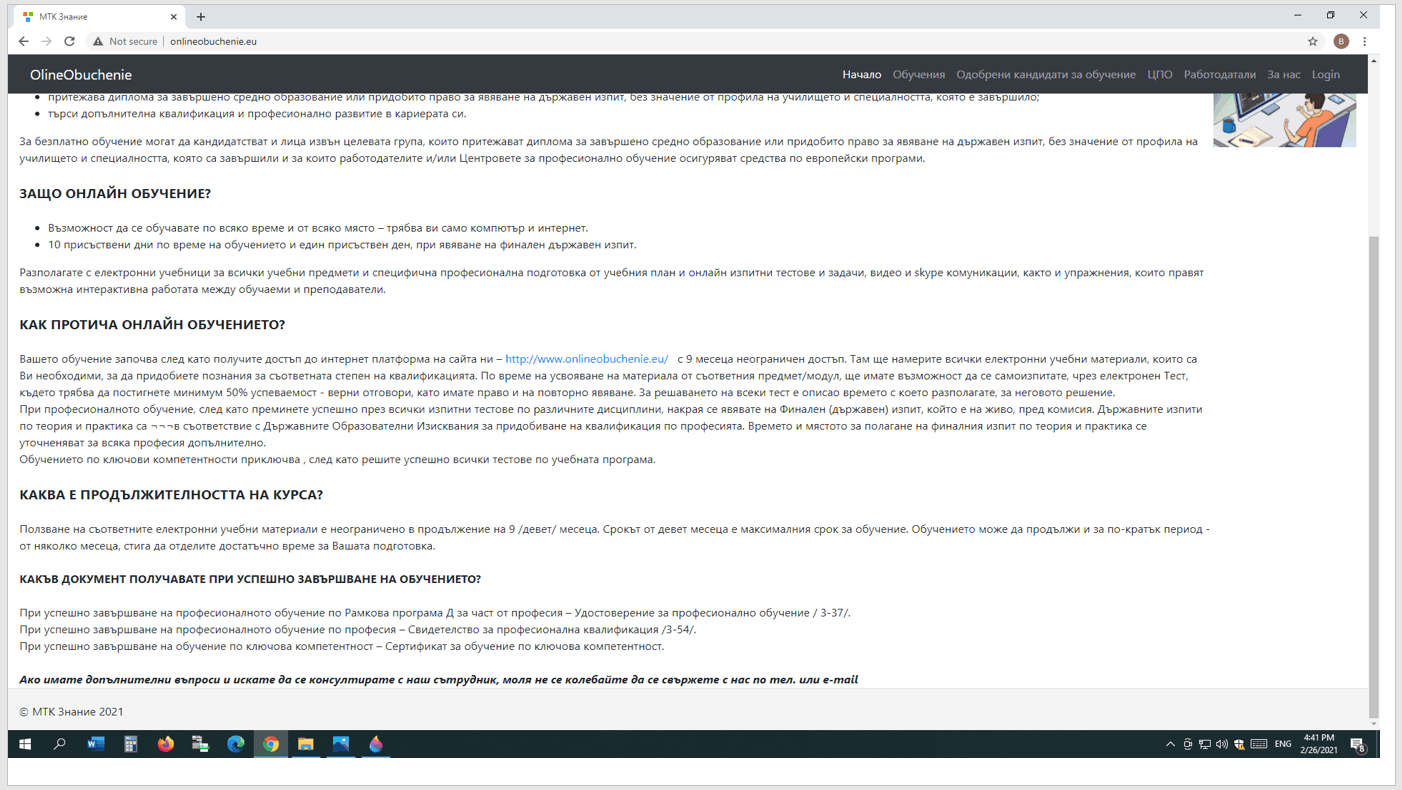Go back to the previous page
Screen dimensions: 1402x790
click(24, 41)
